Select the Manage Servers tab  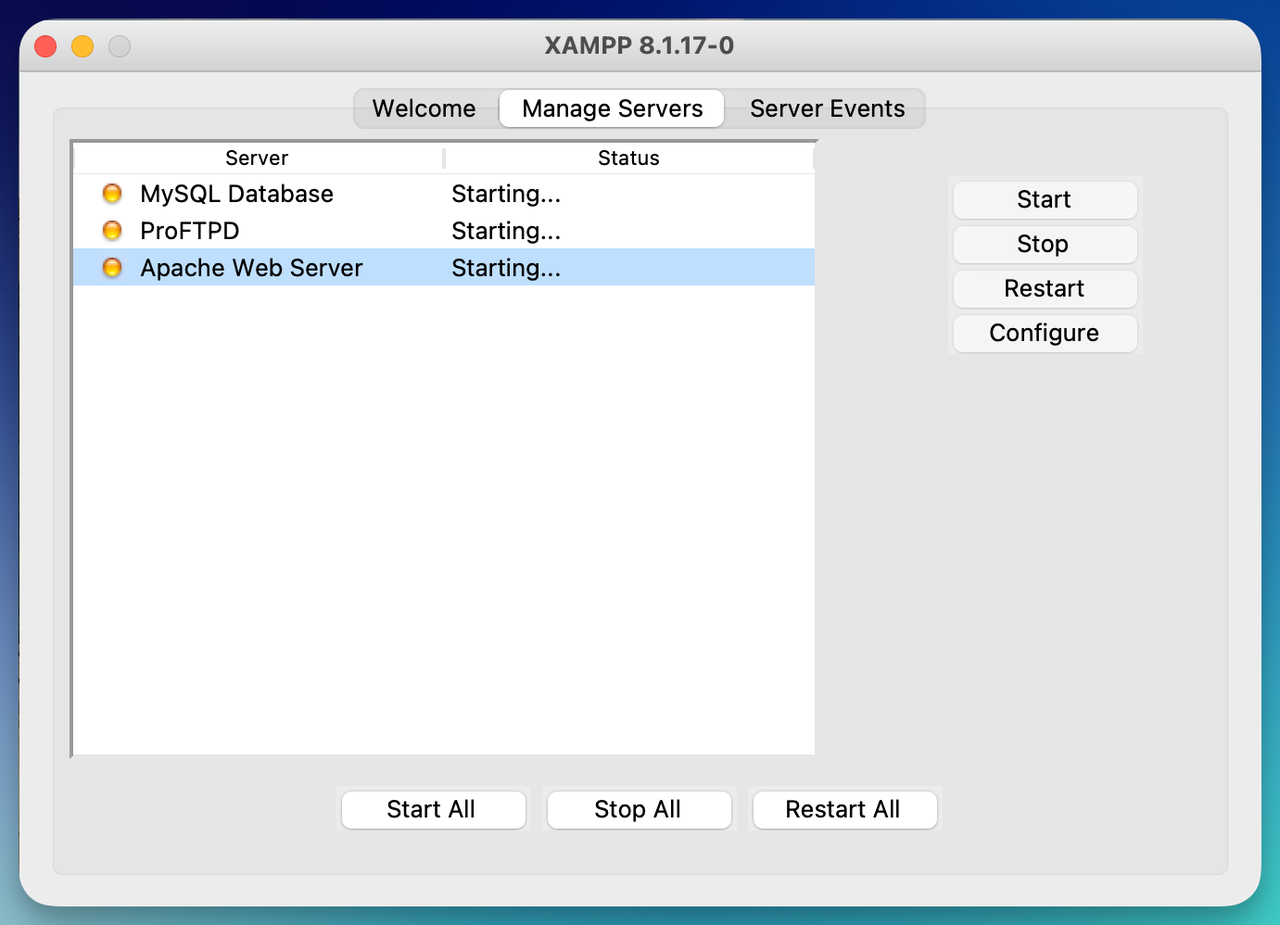click(612, 109)
